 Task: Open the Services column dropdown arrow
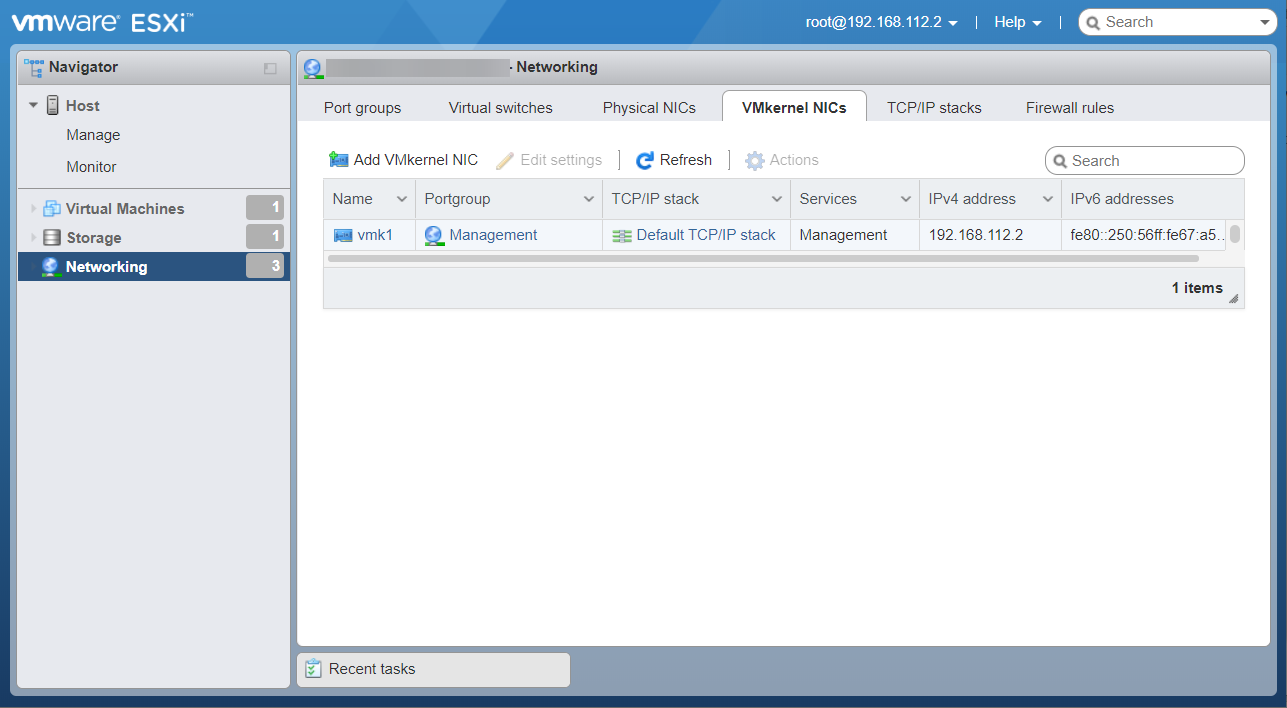[906, 199]
